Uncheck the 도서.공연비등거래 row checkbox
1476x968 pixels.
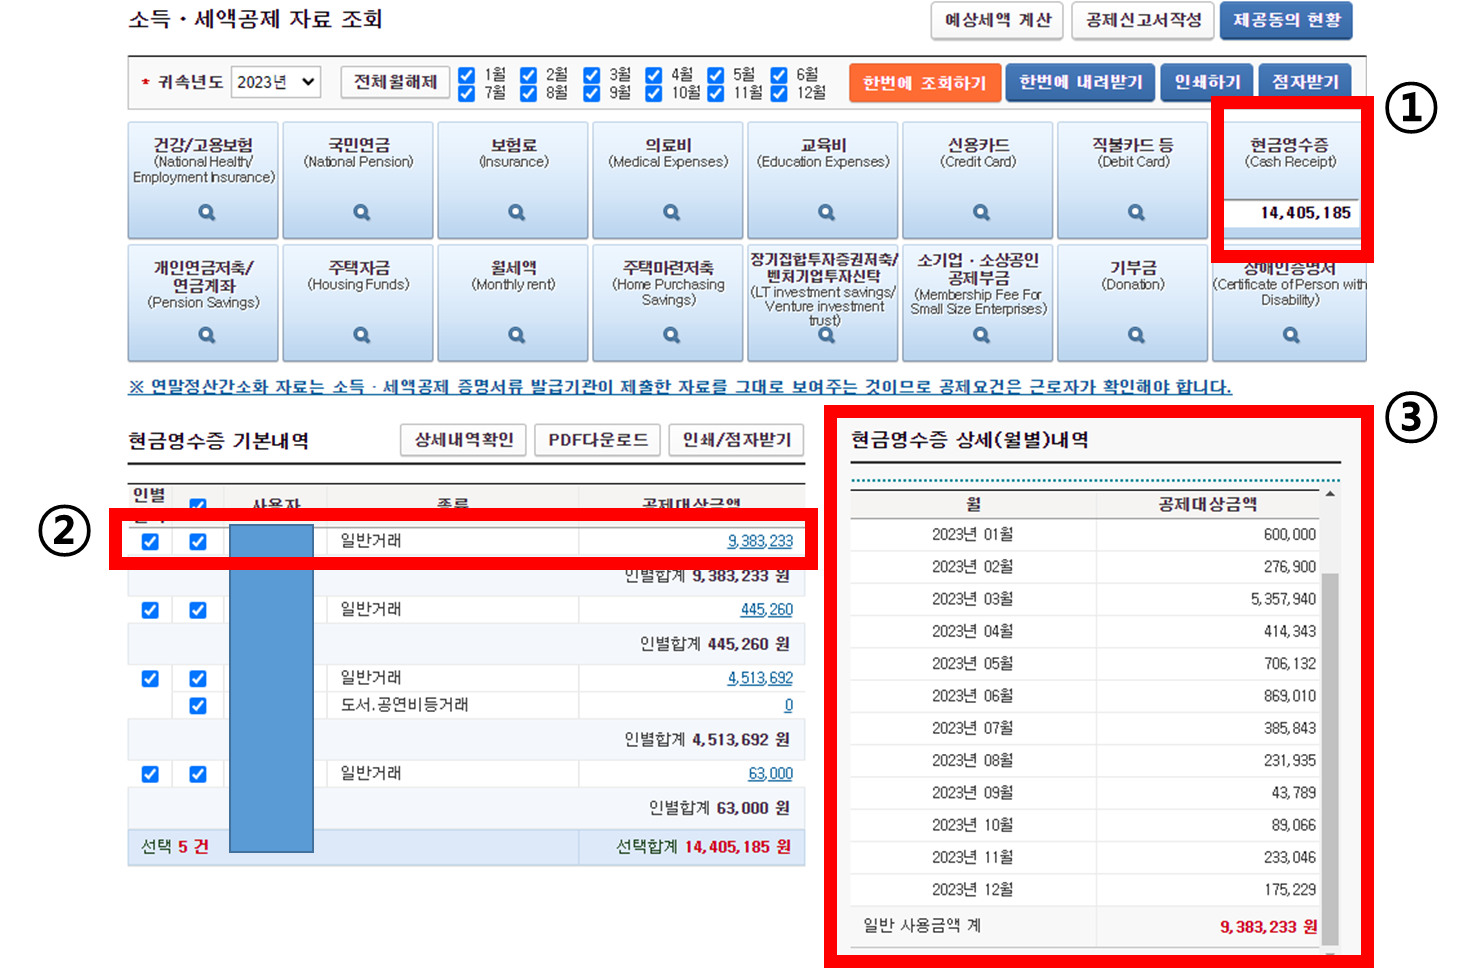tap(197, 705)
